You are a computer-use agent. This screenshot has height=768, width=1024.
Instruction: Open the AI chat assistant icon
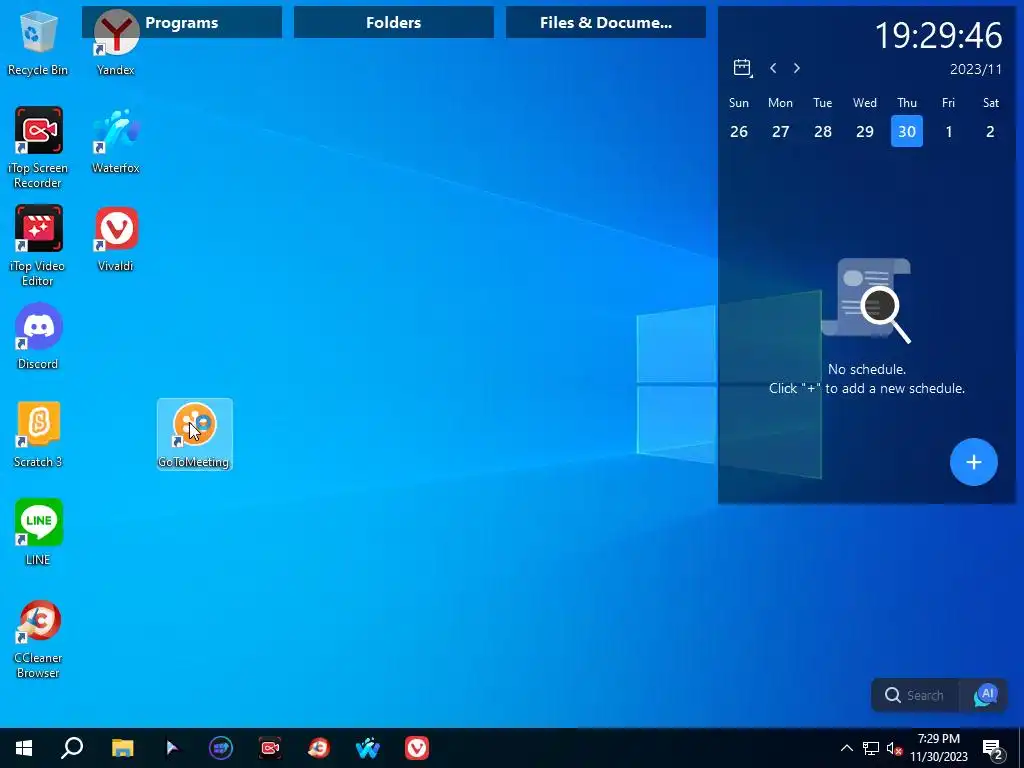coord(985,695)
